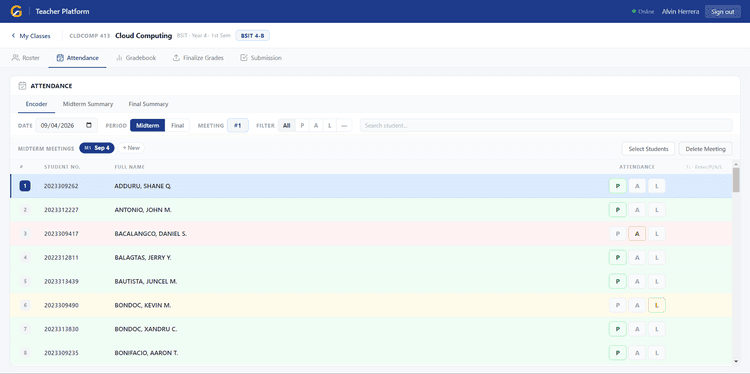Mark BONDOC, XANDRU C. as Present
Viewport: 750px width, 374px height.
(618, 329)
